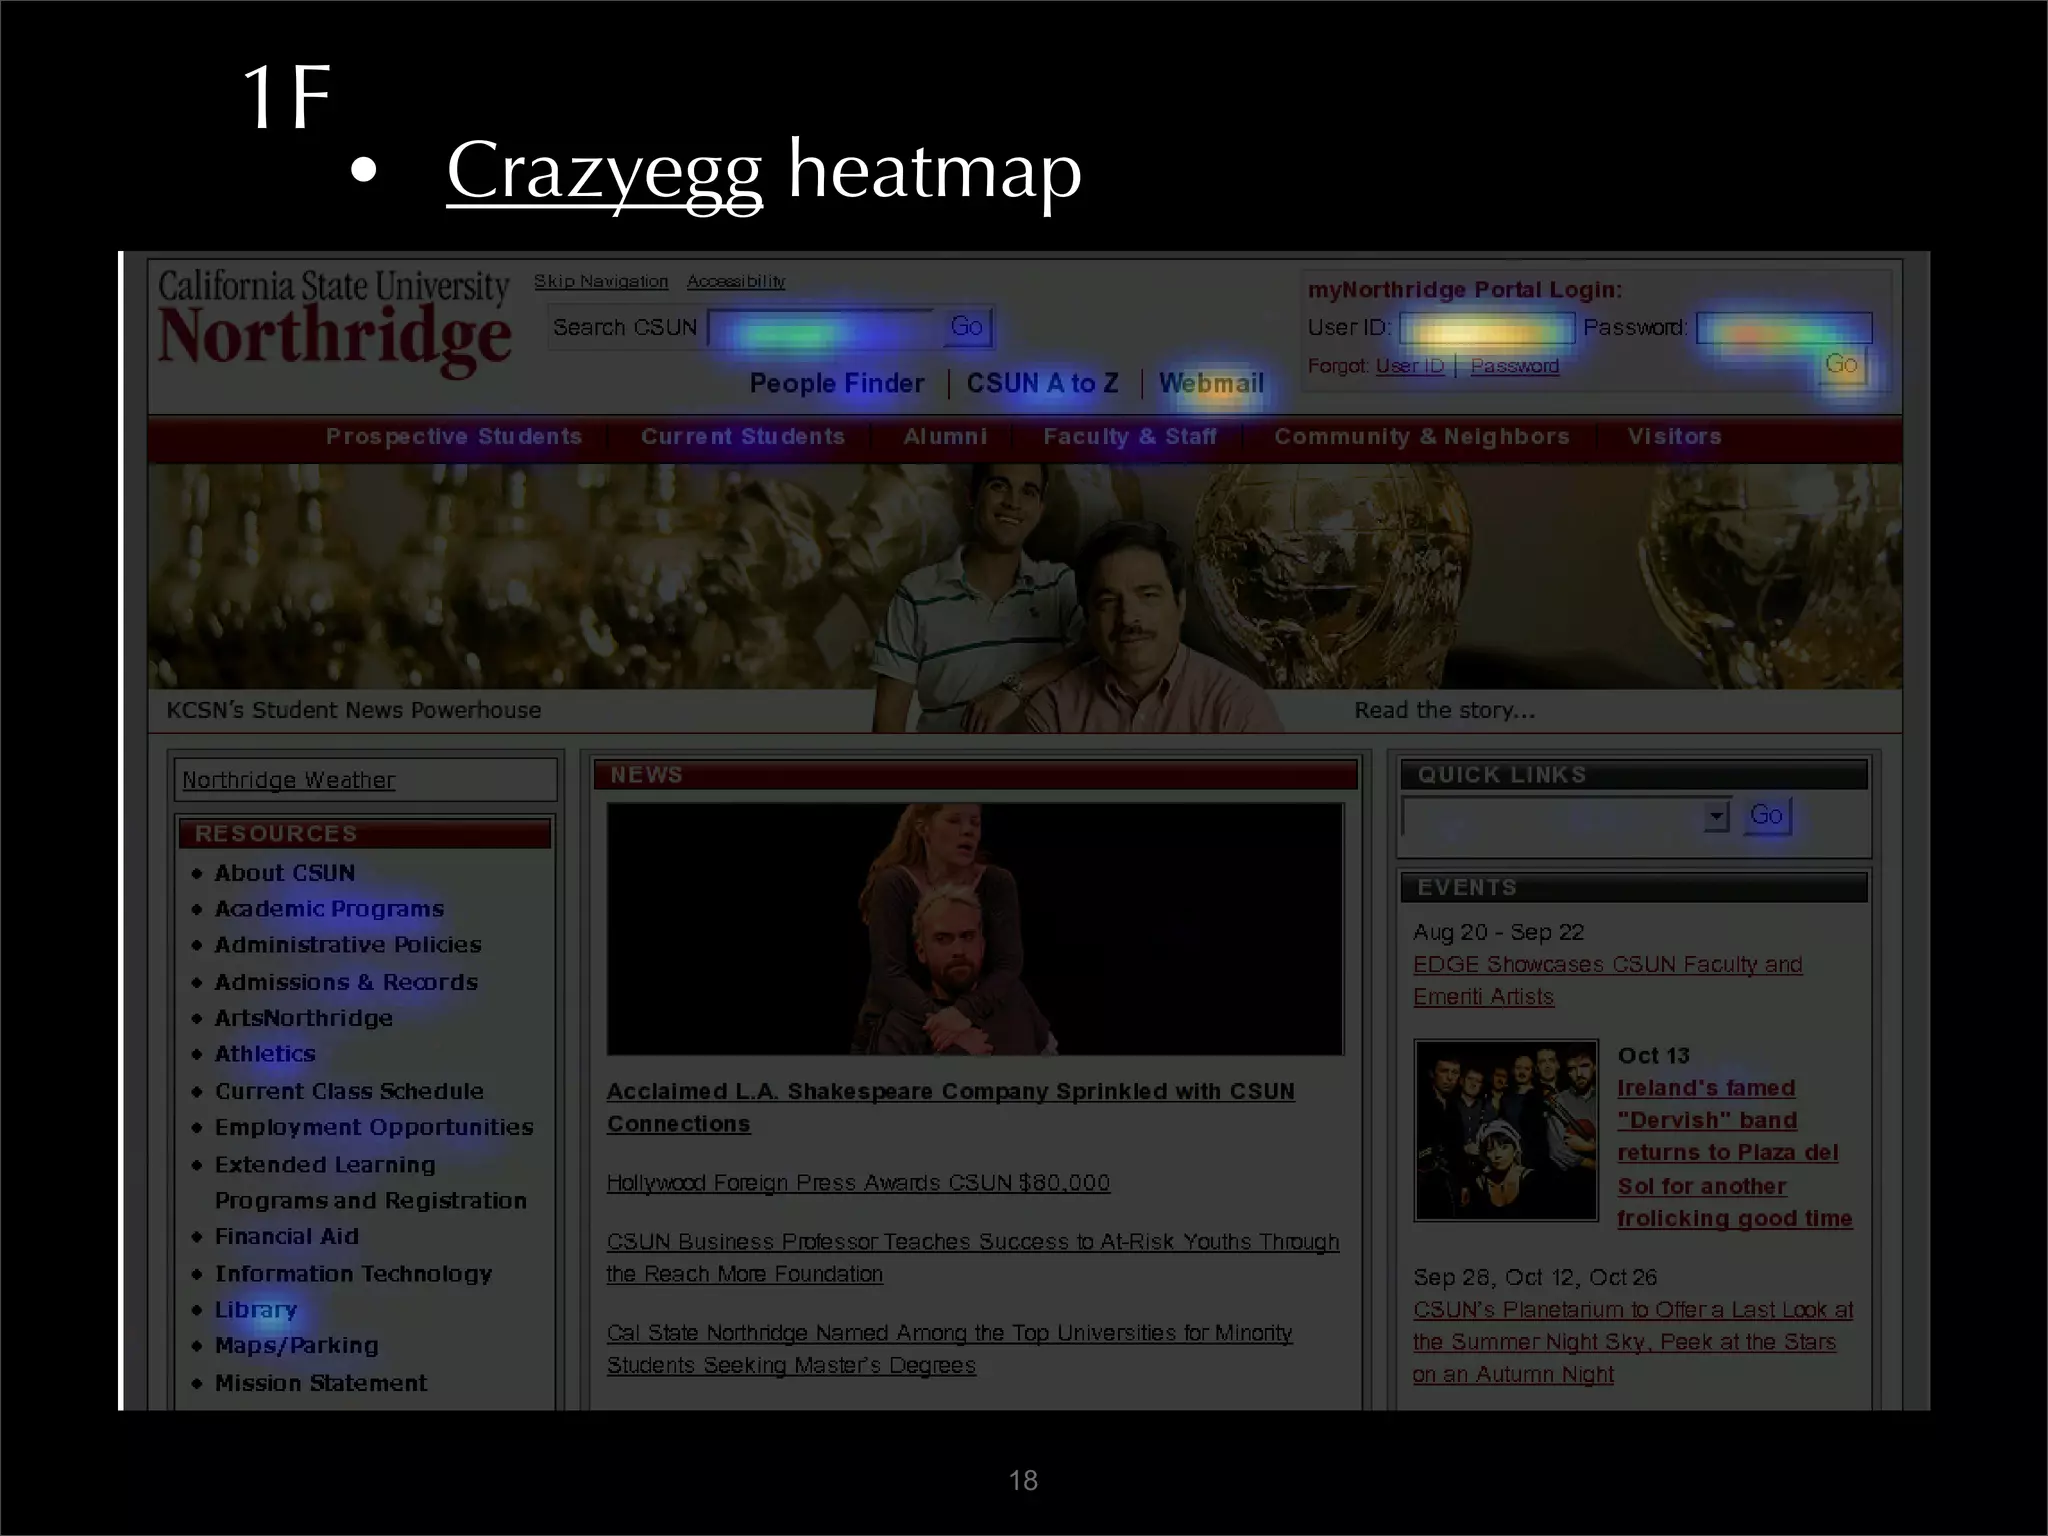This screenshot has height=1536, width=2048.
Task: Click Read the story link
Action: coord(1444,710)
